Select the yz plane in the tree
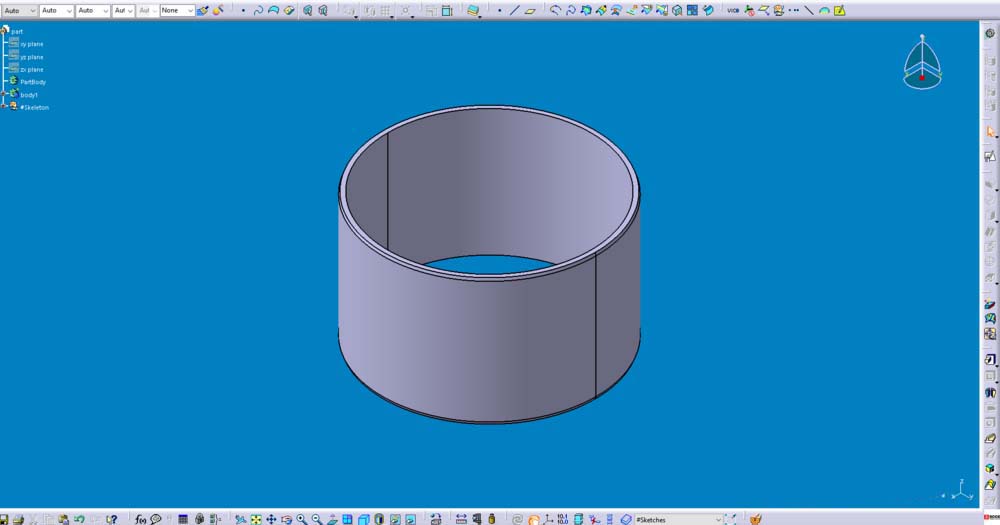 32,57
